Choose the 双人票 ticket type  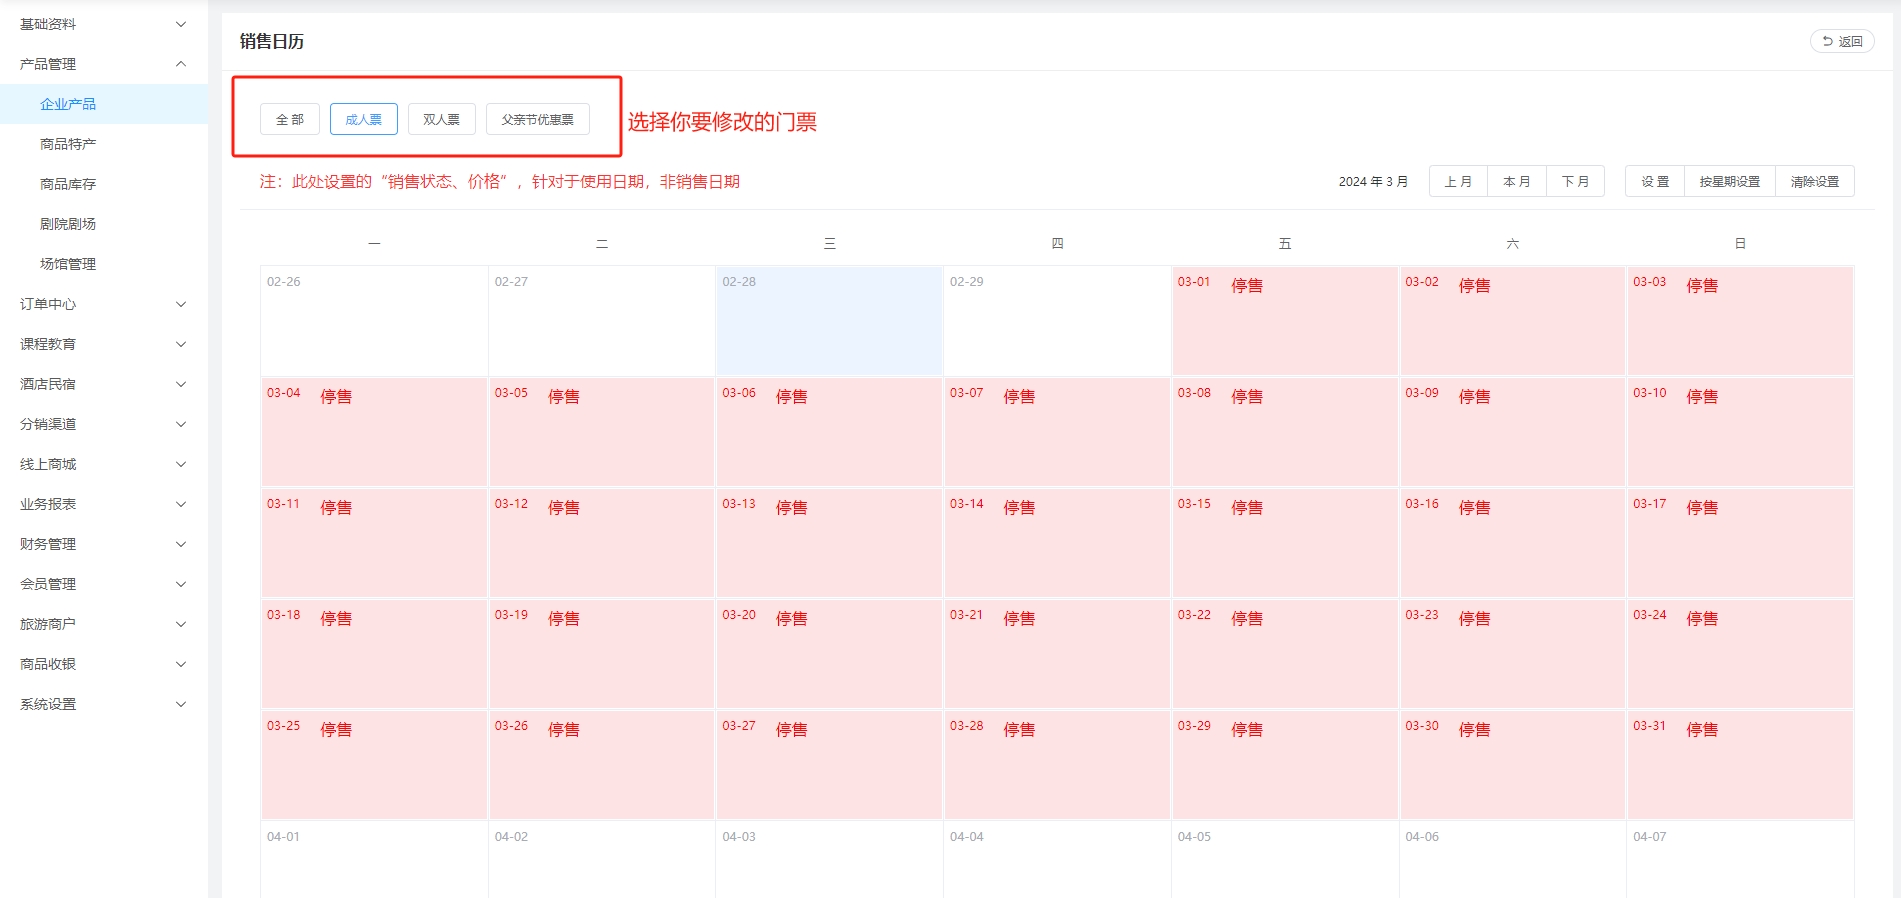(x=441, y=119)
